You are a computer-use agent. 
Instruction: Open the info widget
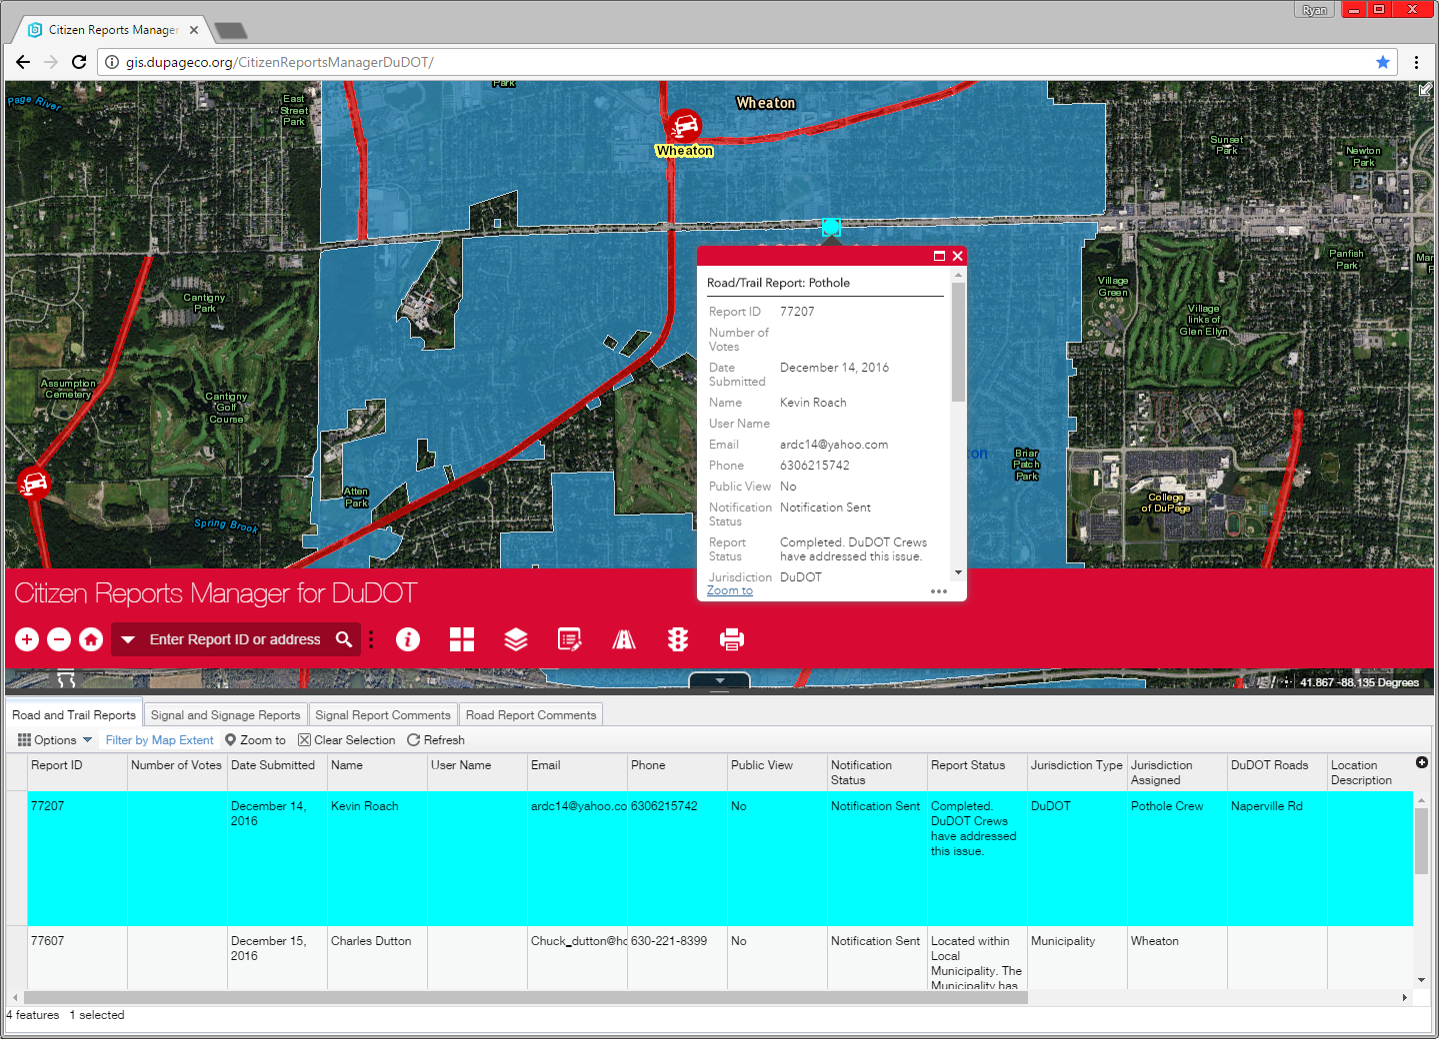(408, 640)
